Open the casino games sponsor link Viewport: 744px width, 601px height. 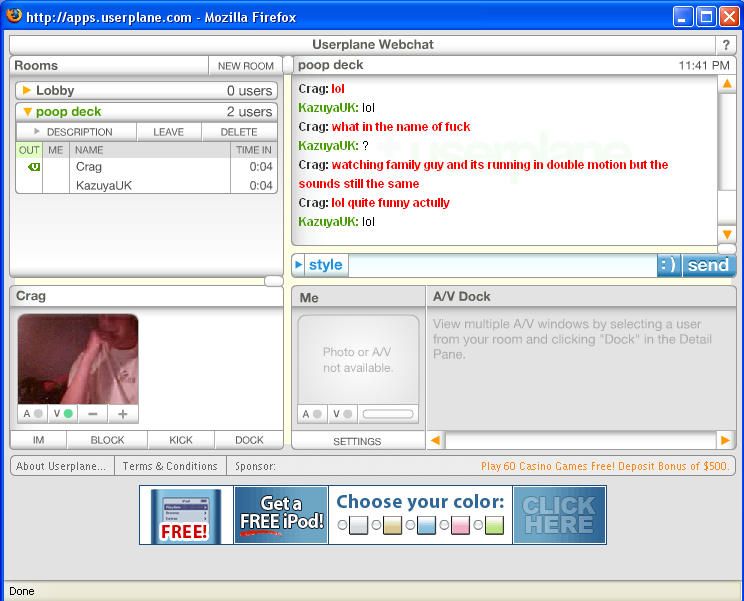[x=604, y=466]
